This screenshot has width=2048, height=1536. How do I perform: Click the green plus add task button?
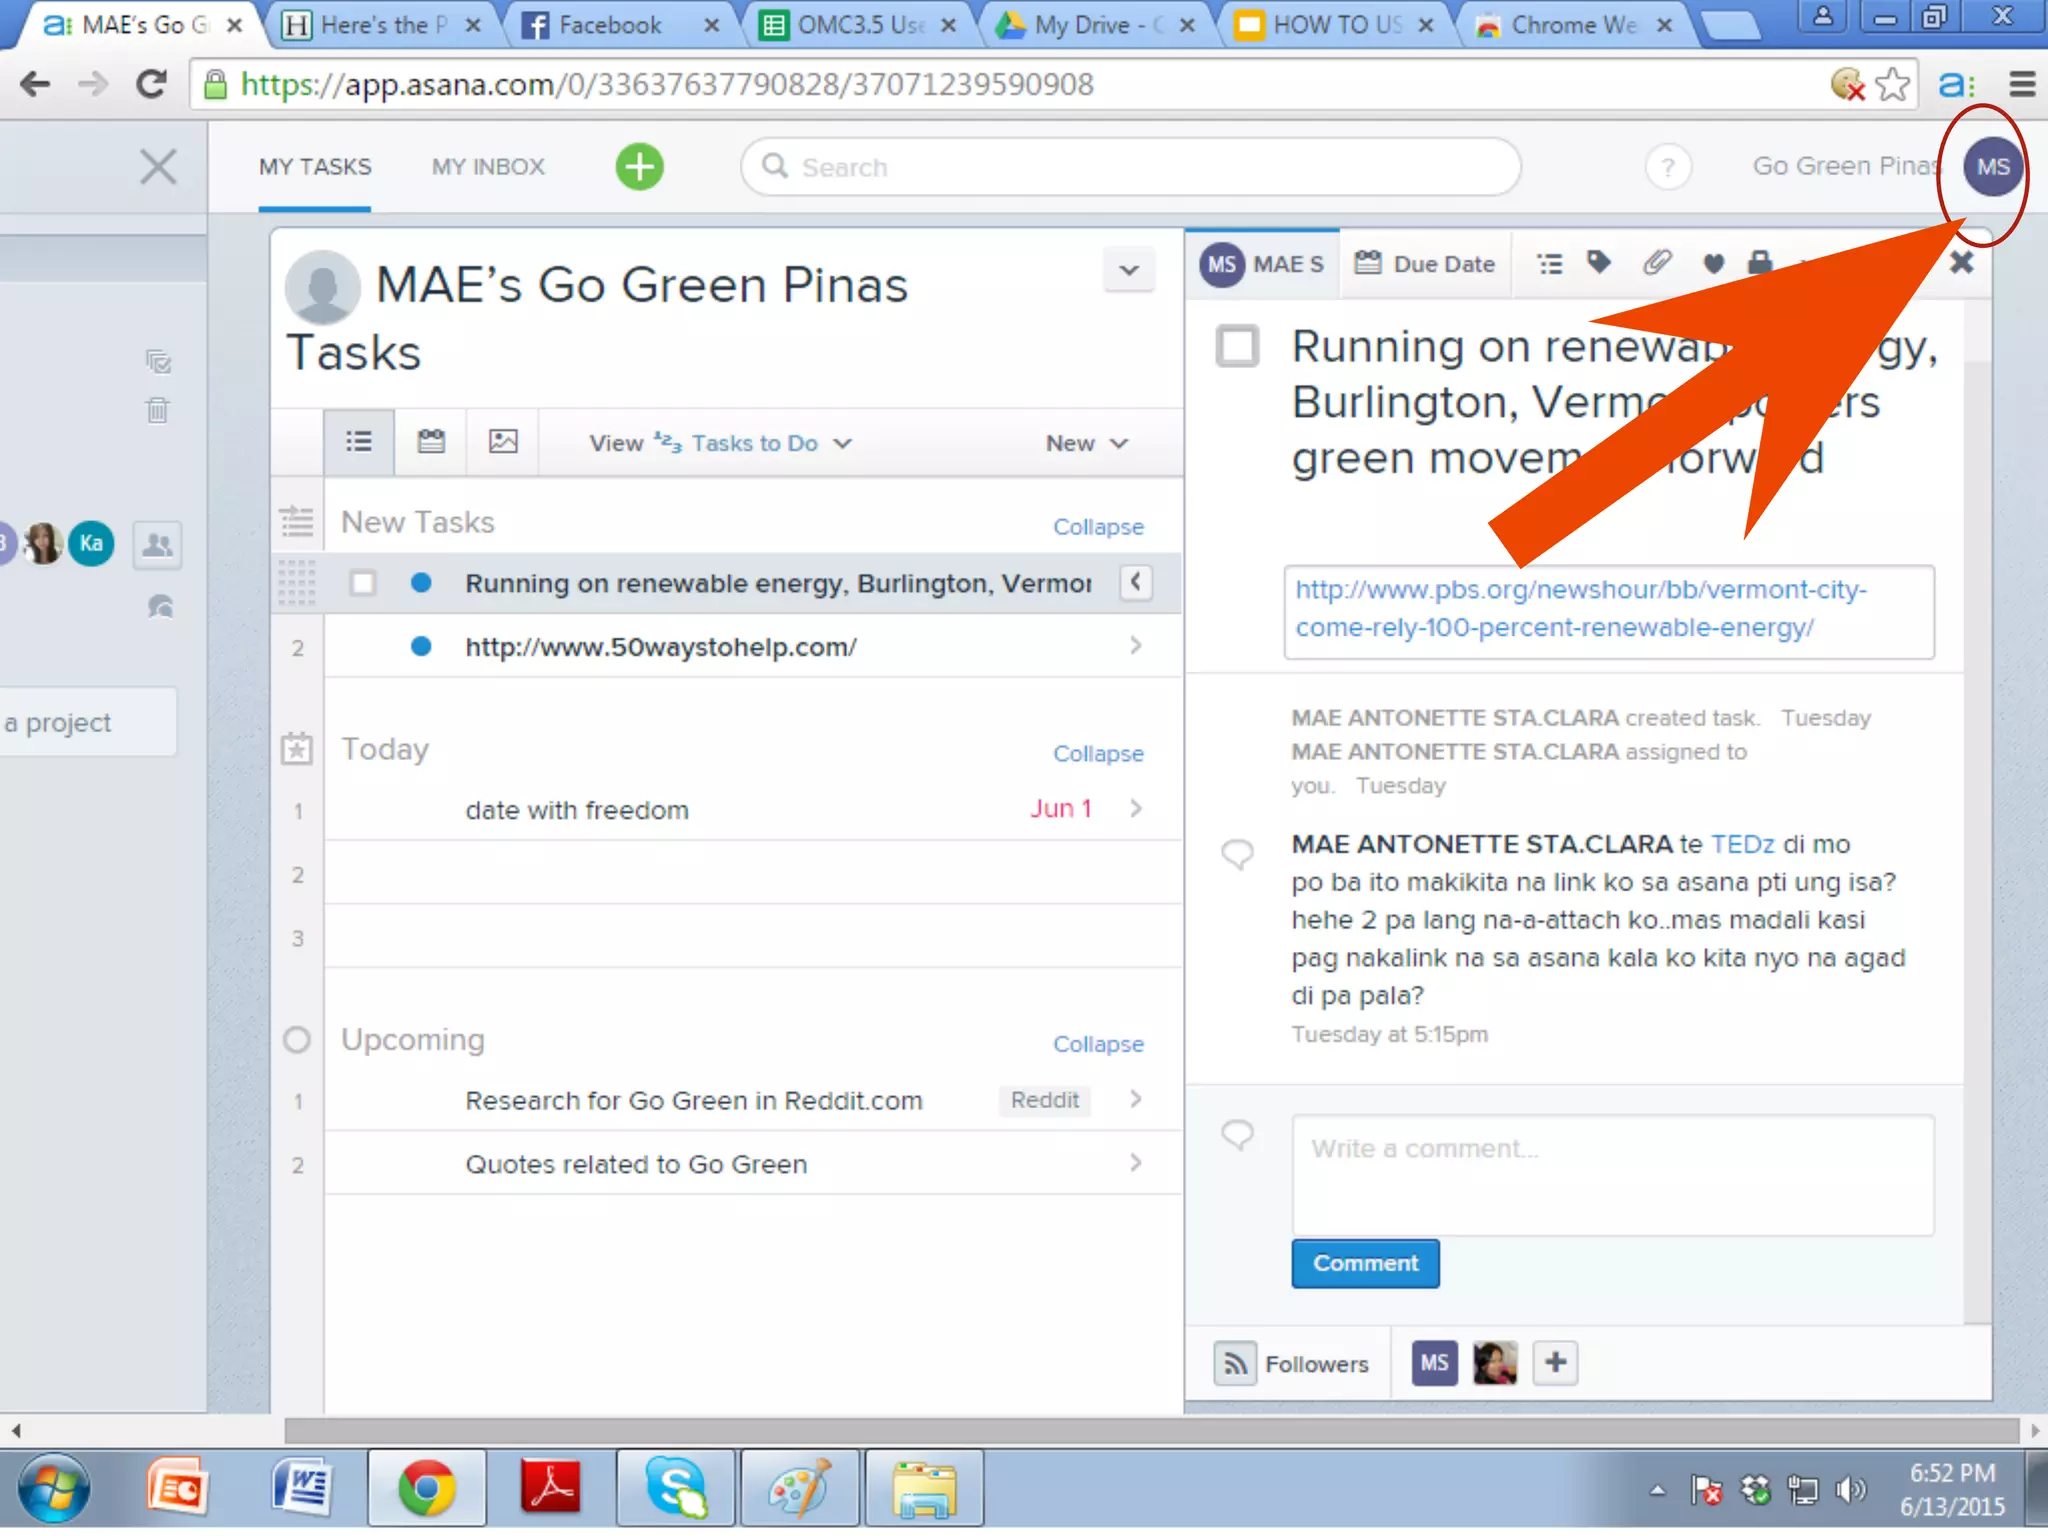click(639, 166)
